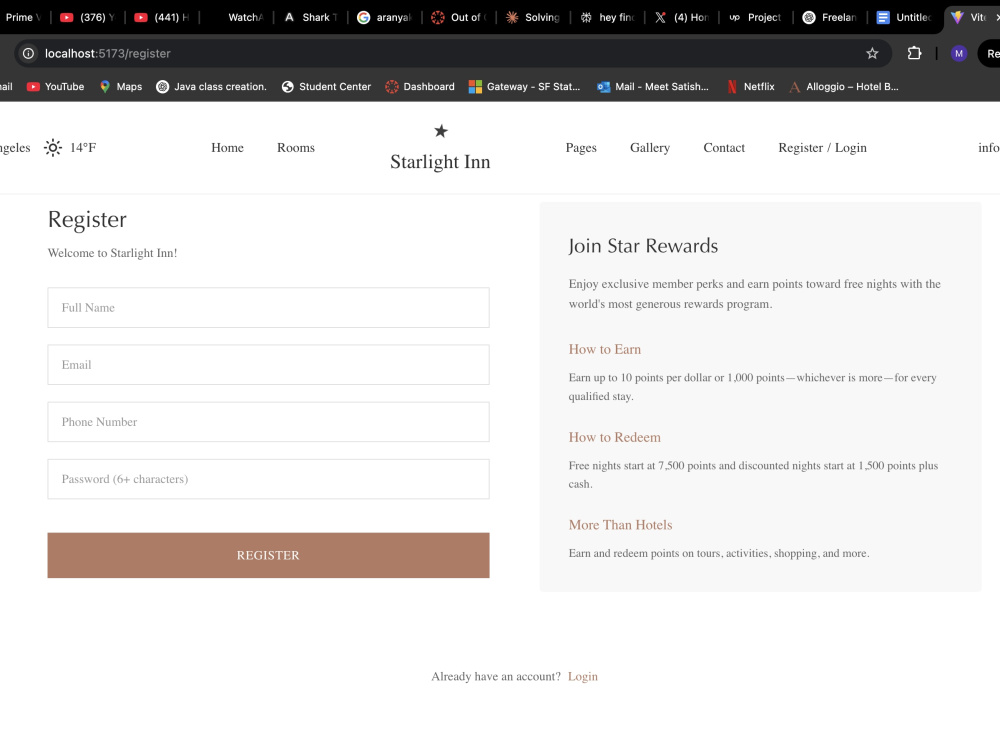
Task: Switch to the Out of tab
Action: pos(459,17)
